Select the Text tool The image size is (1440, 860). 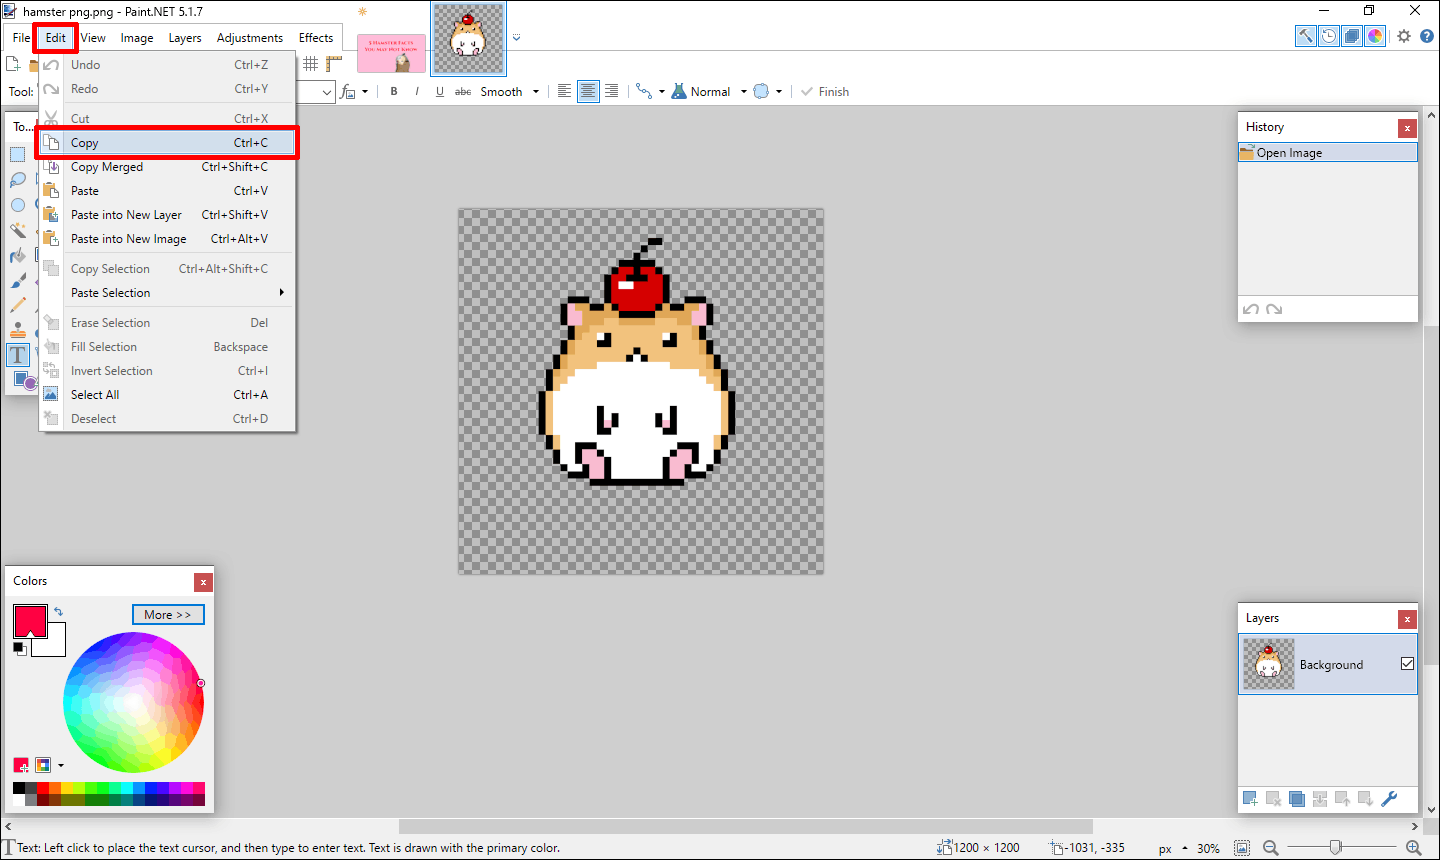click(18, 355)
